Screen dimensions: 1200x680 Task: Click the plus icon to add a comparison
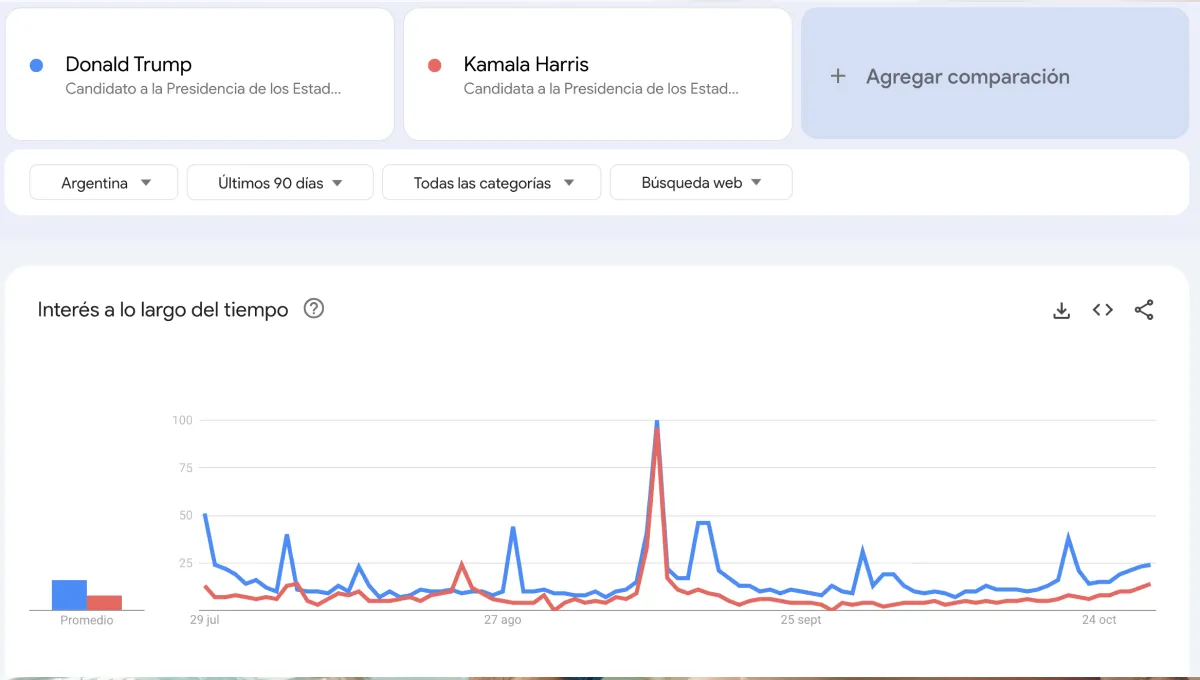pos(838,75)
